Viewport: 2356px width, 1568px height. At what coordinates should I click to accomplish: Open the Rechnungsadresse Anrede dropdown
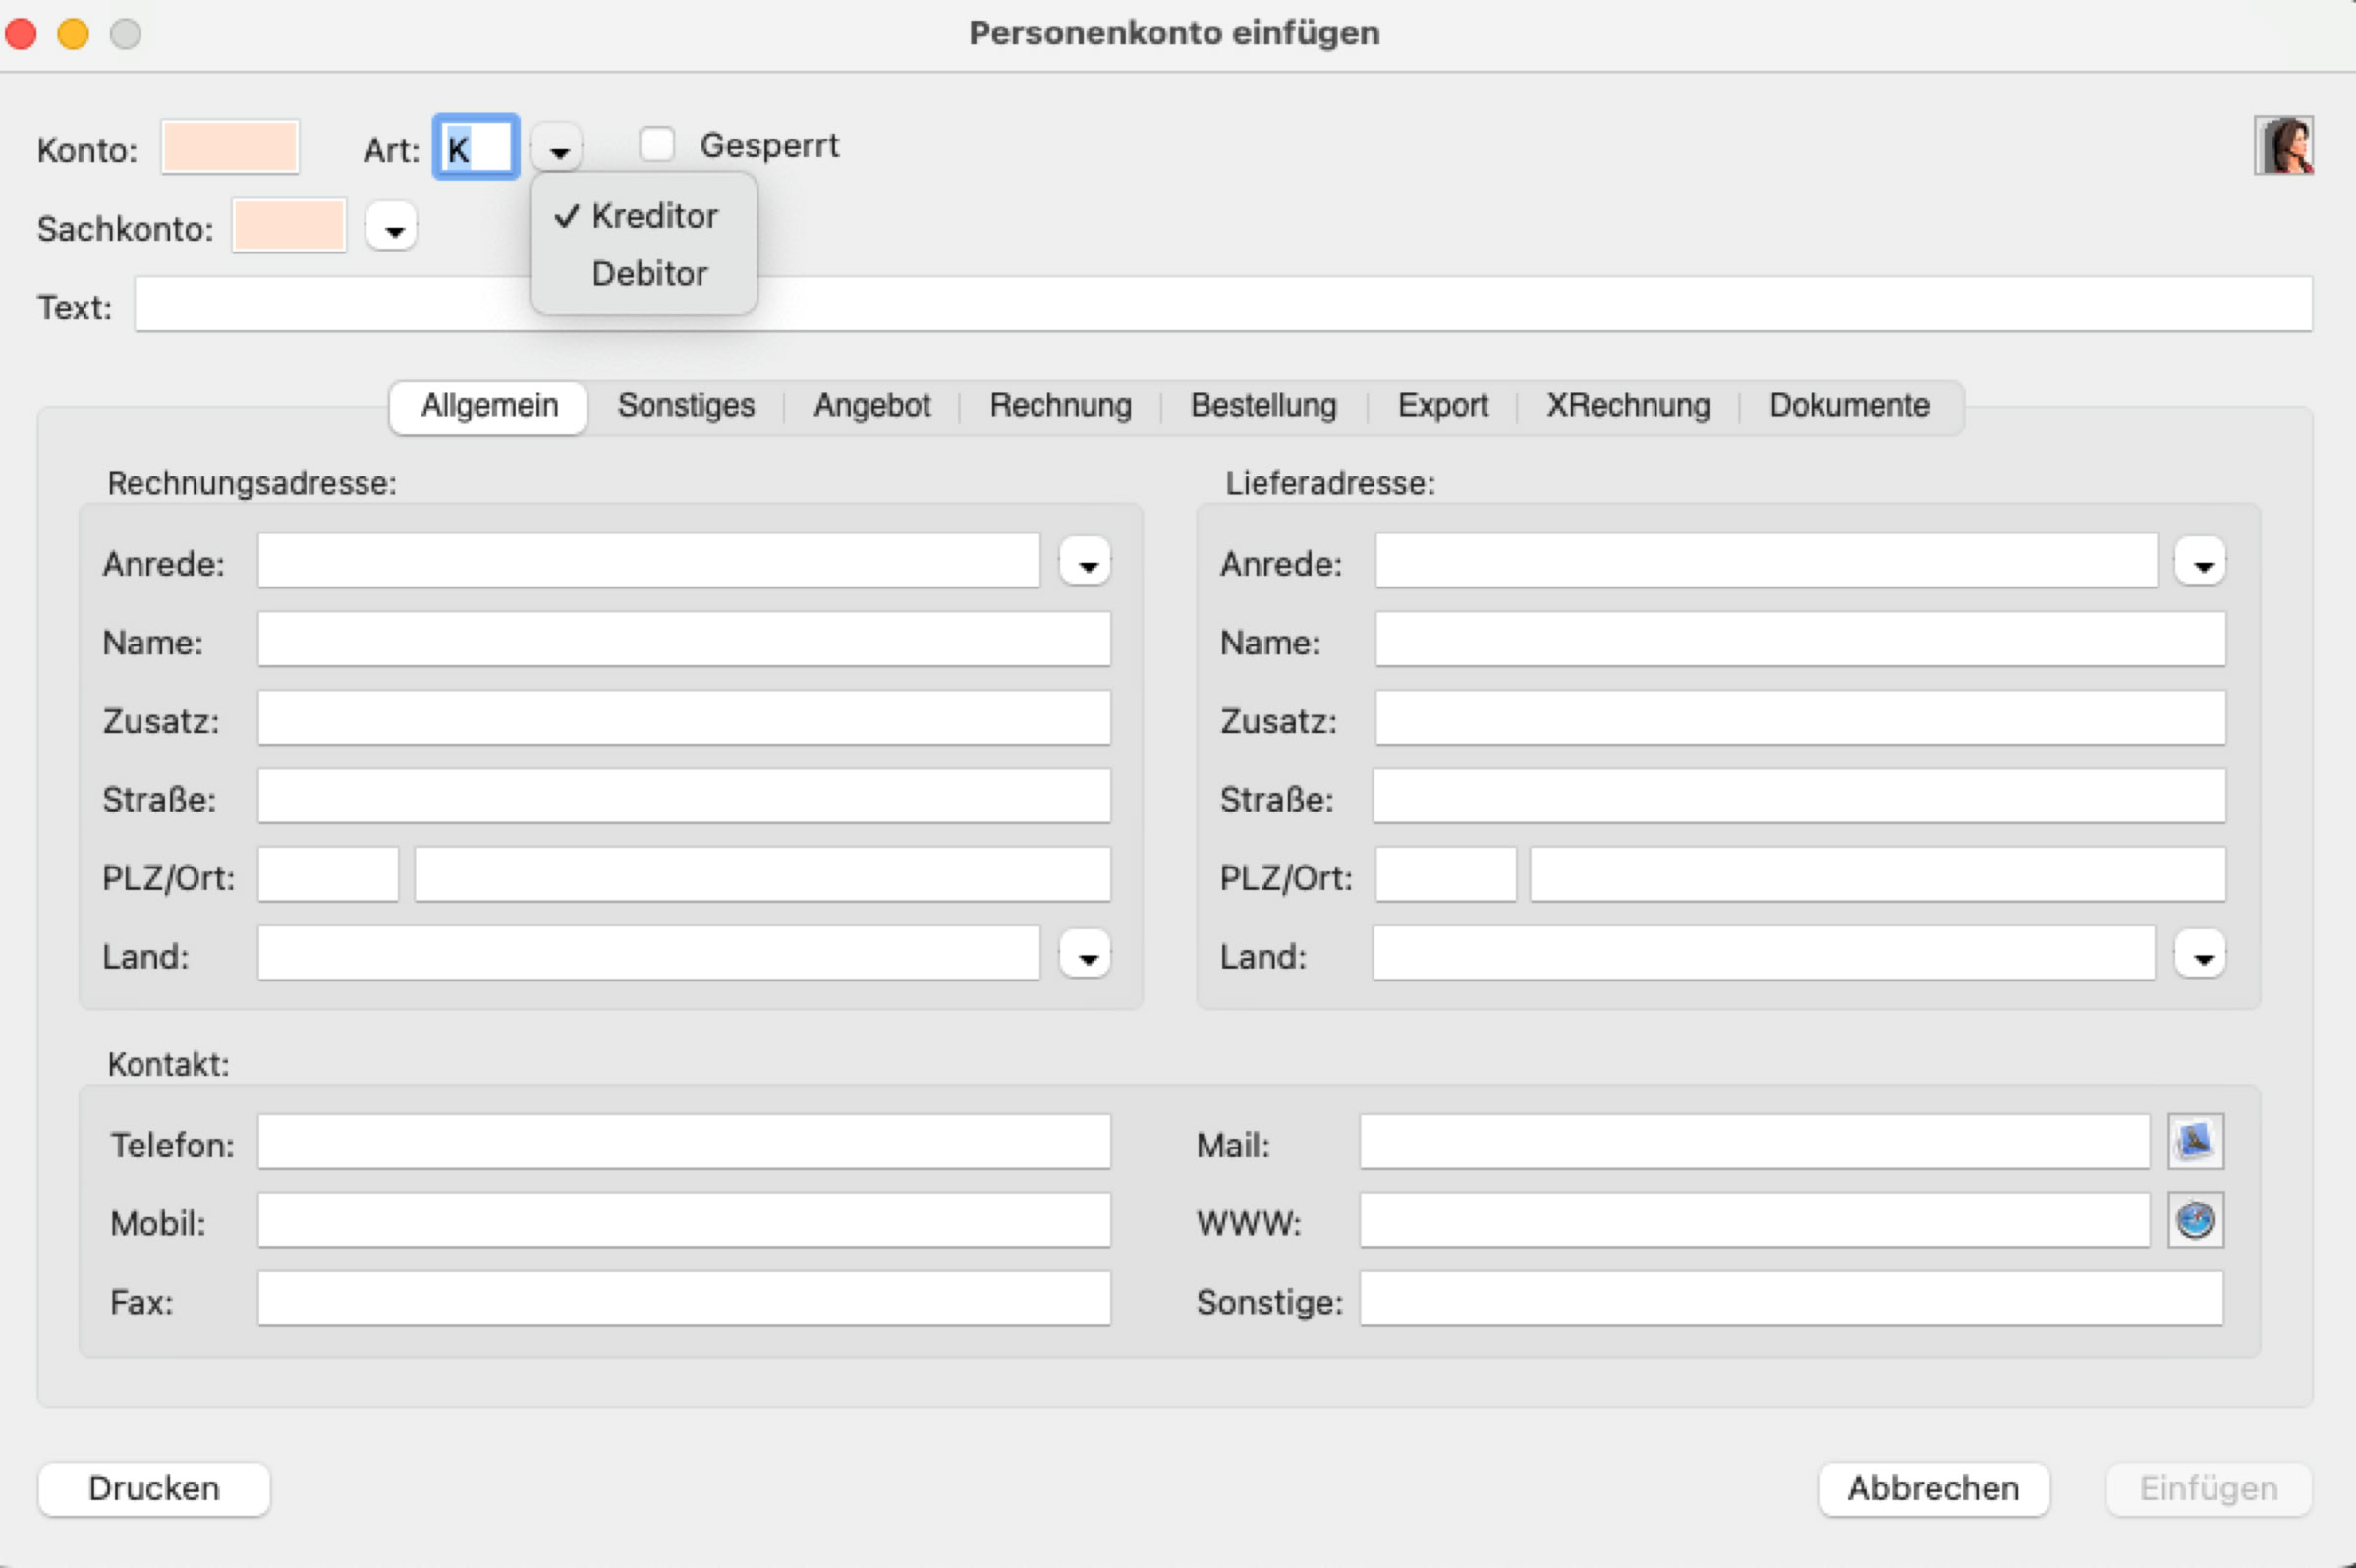1086,563
